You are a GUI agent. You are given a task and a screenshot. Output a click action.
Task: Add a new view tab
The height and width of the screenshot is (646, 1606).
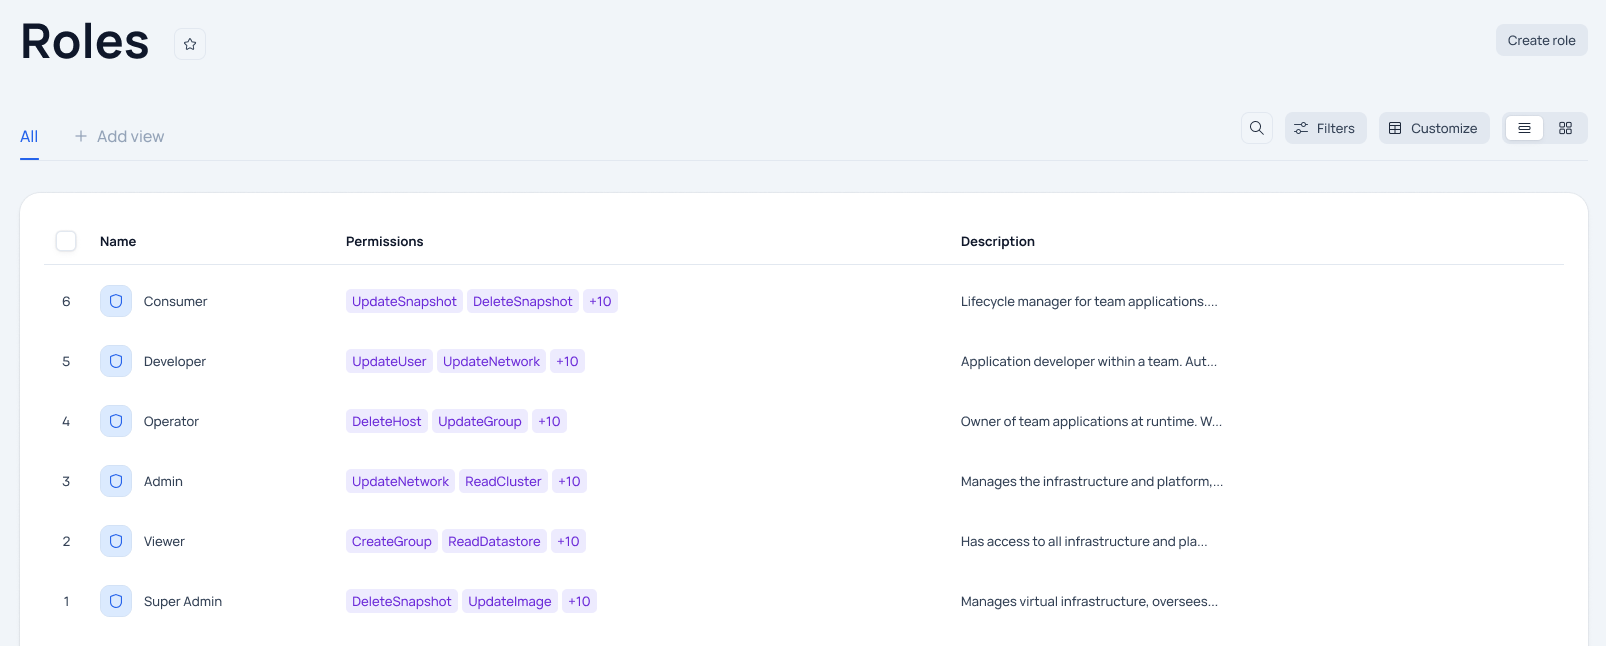[119, 136]
